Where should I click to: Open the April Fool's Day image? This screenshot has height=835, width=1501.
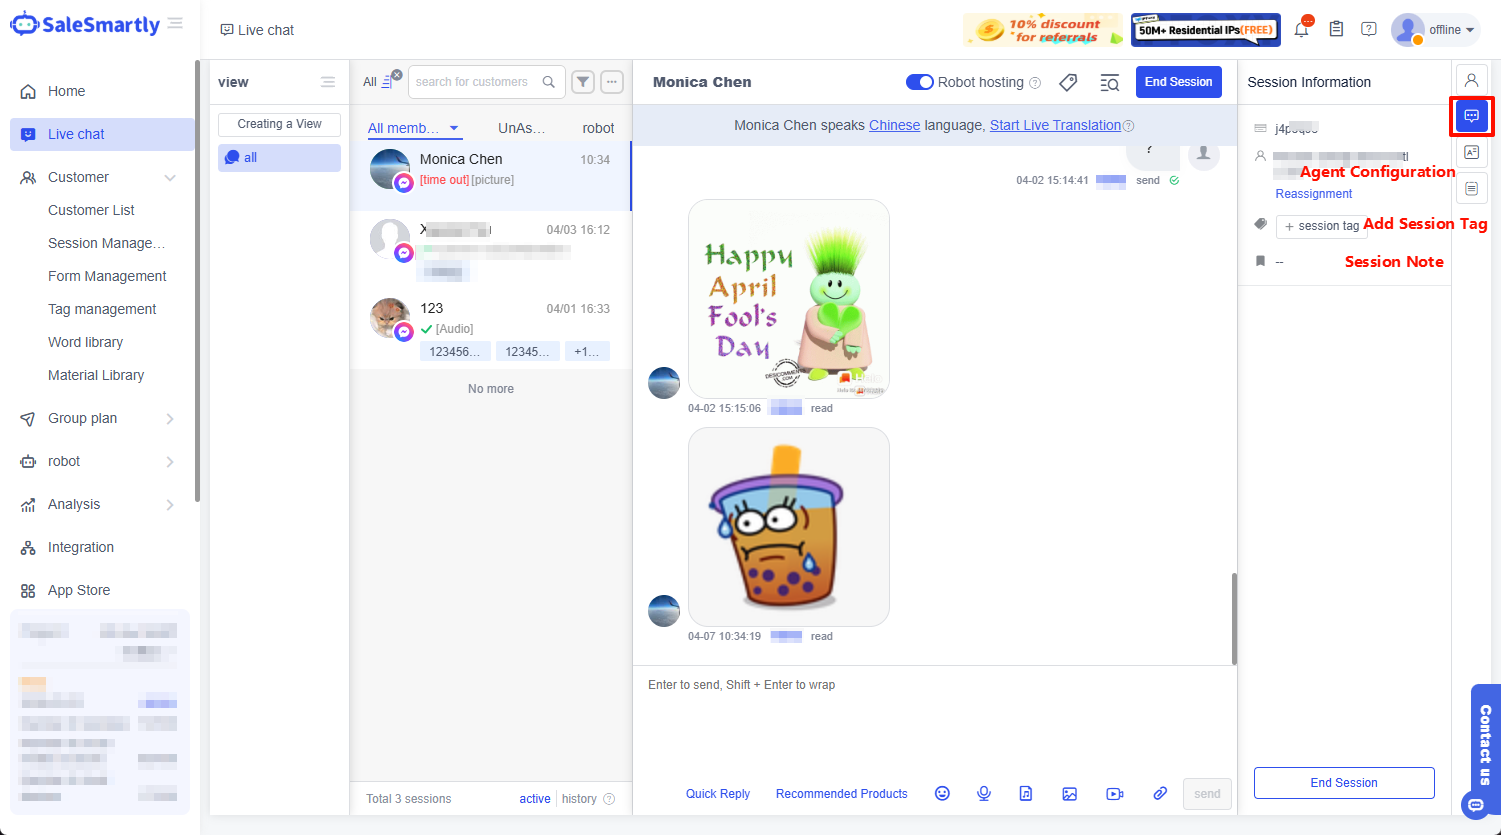point(788,299)
